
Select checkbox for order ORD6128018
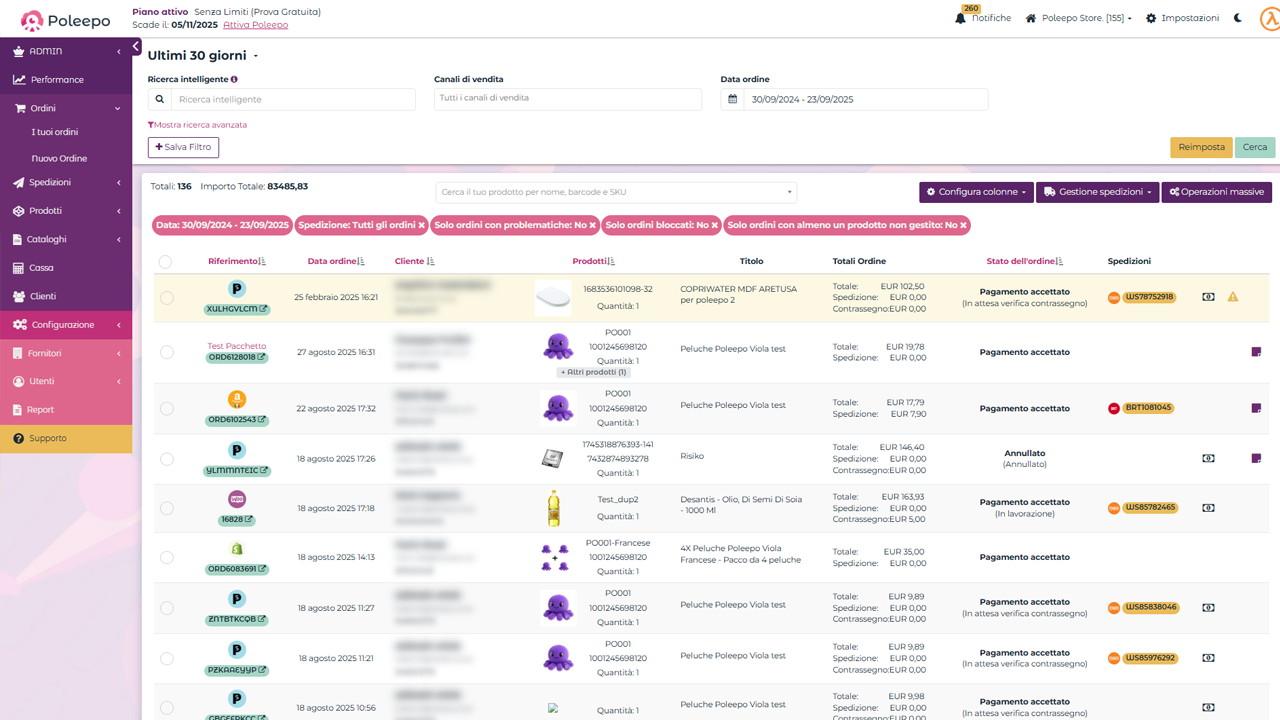pos(166,352)
